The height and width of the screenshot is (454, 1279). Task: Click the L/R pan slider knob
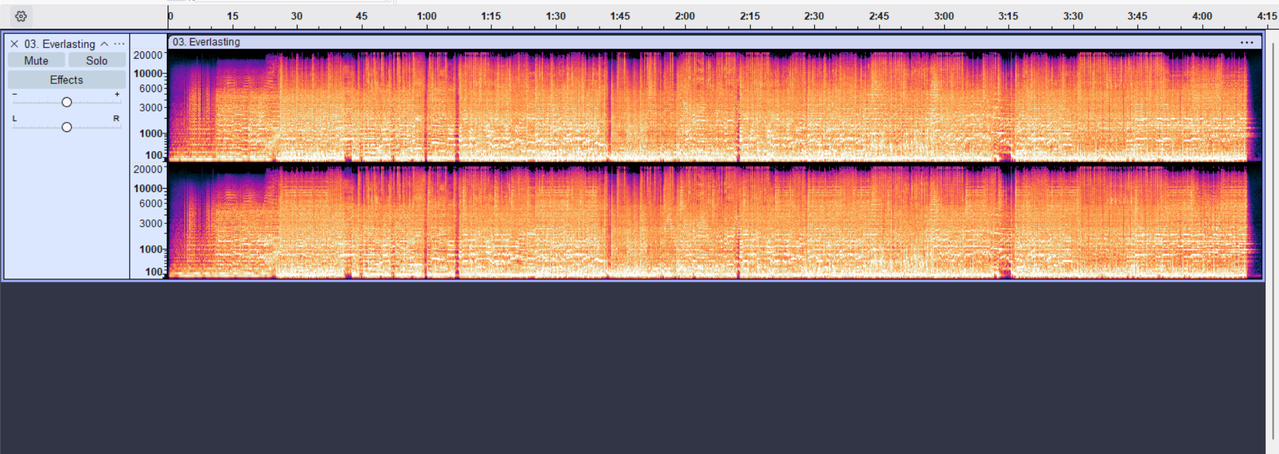coord(67,127)
